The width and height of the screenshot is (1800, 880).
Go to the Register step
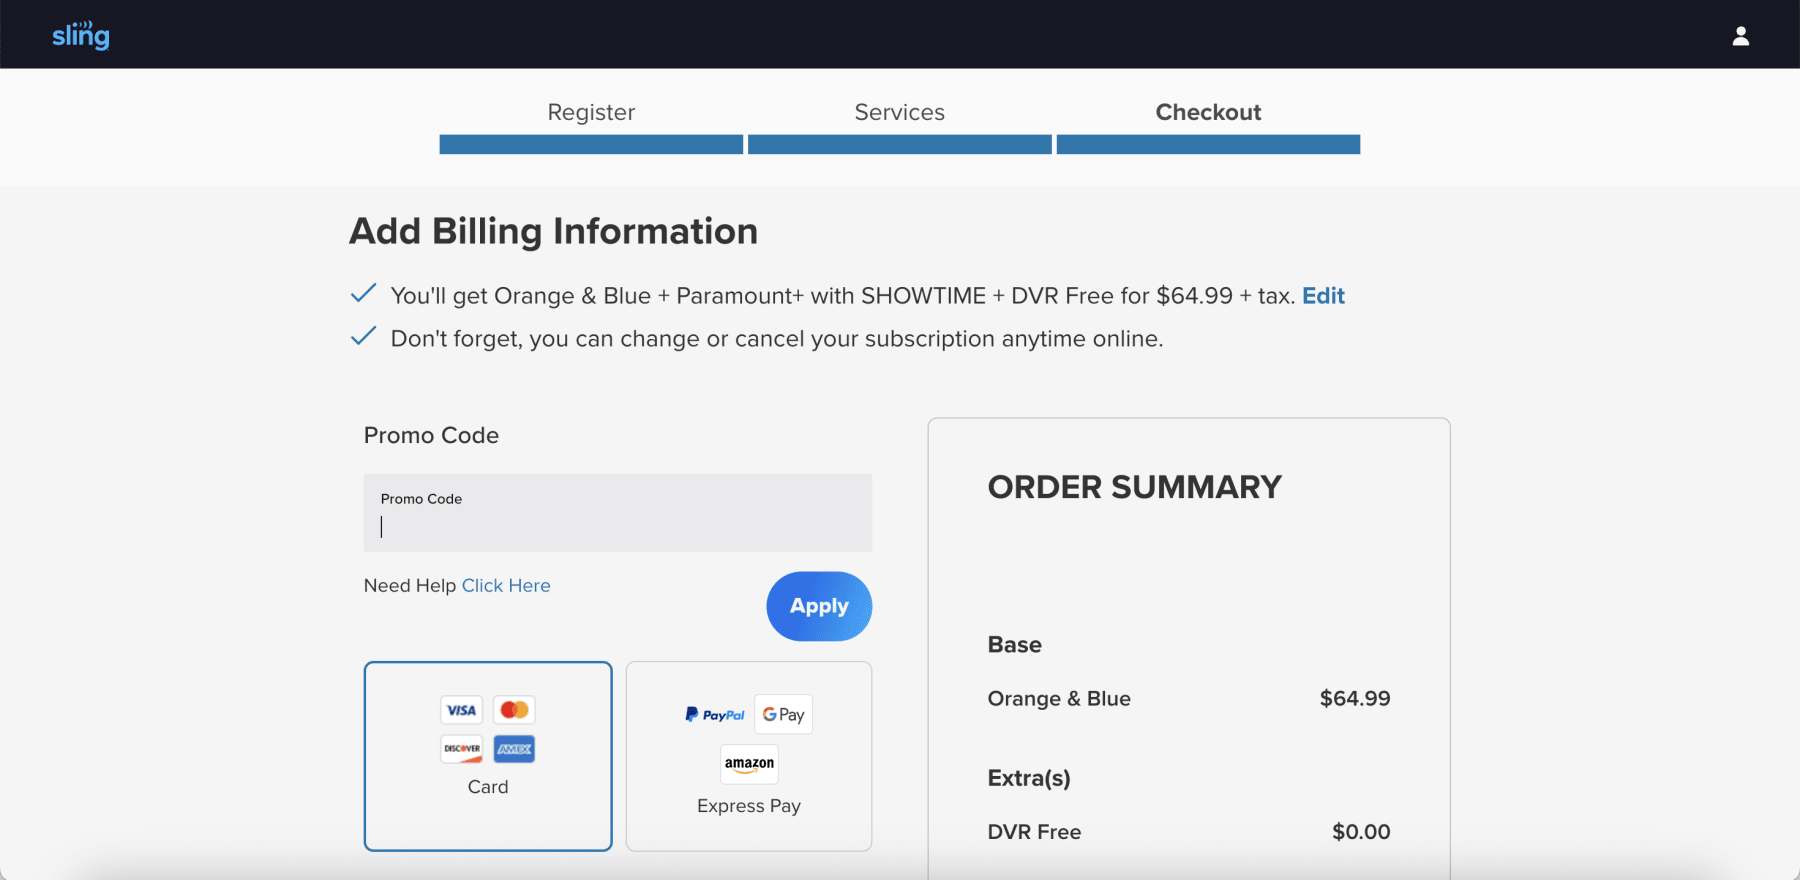591,112
